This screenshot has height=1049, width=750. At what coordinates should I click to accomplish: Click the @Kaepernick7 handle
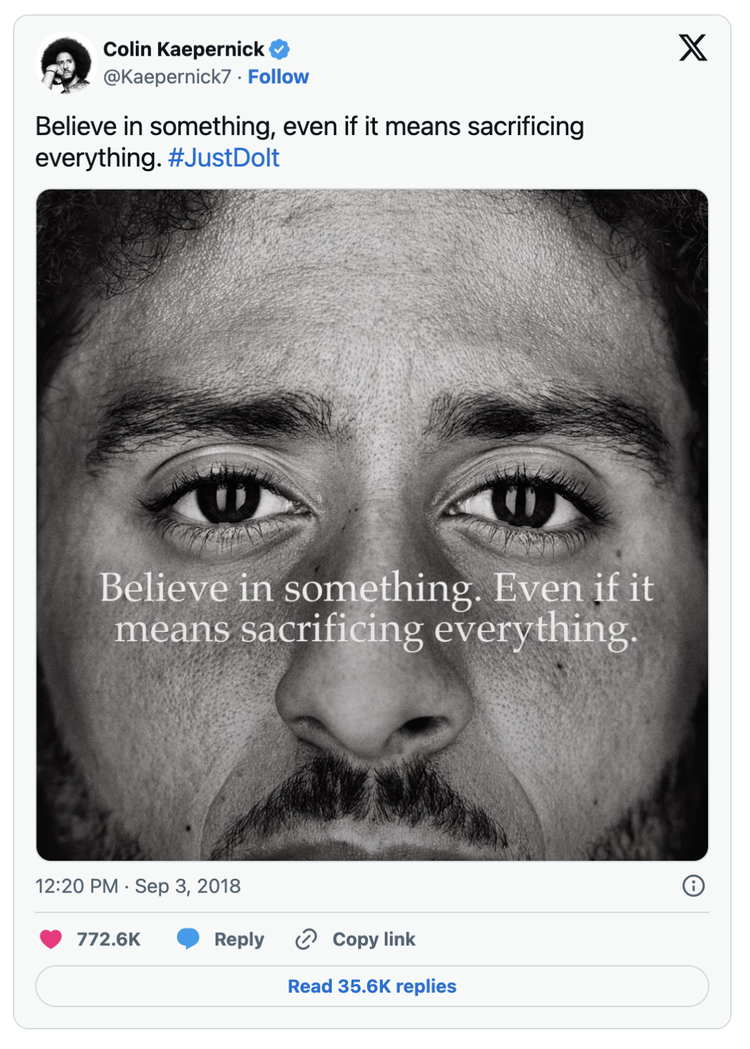(x=167, y=77)
